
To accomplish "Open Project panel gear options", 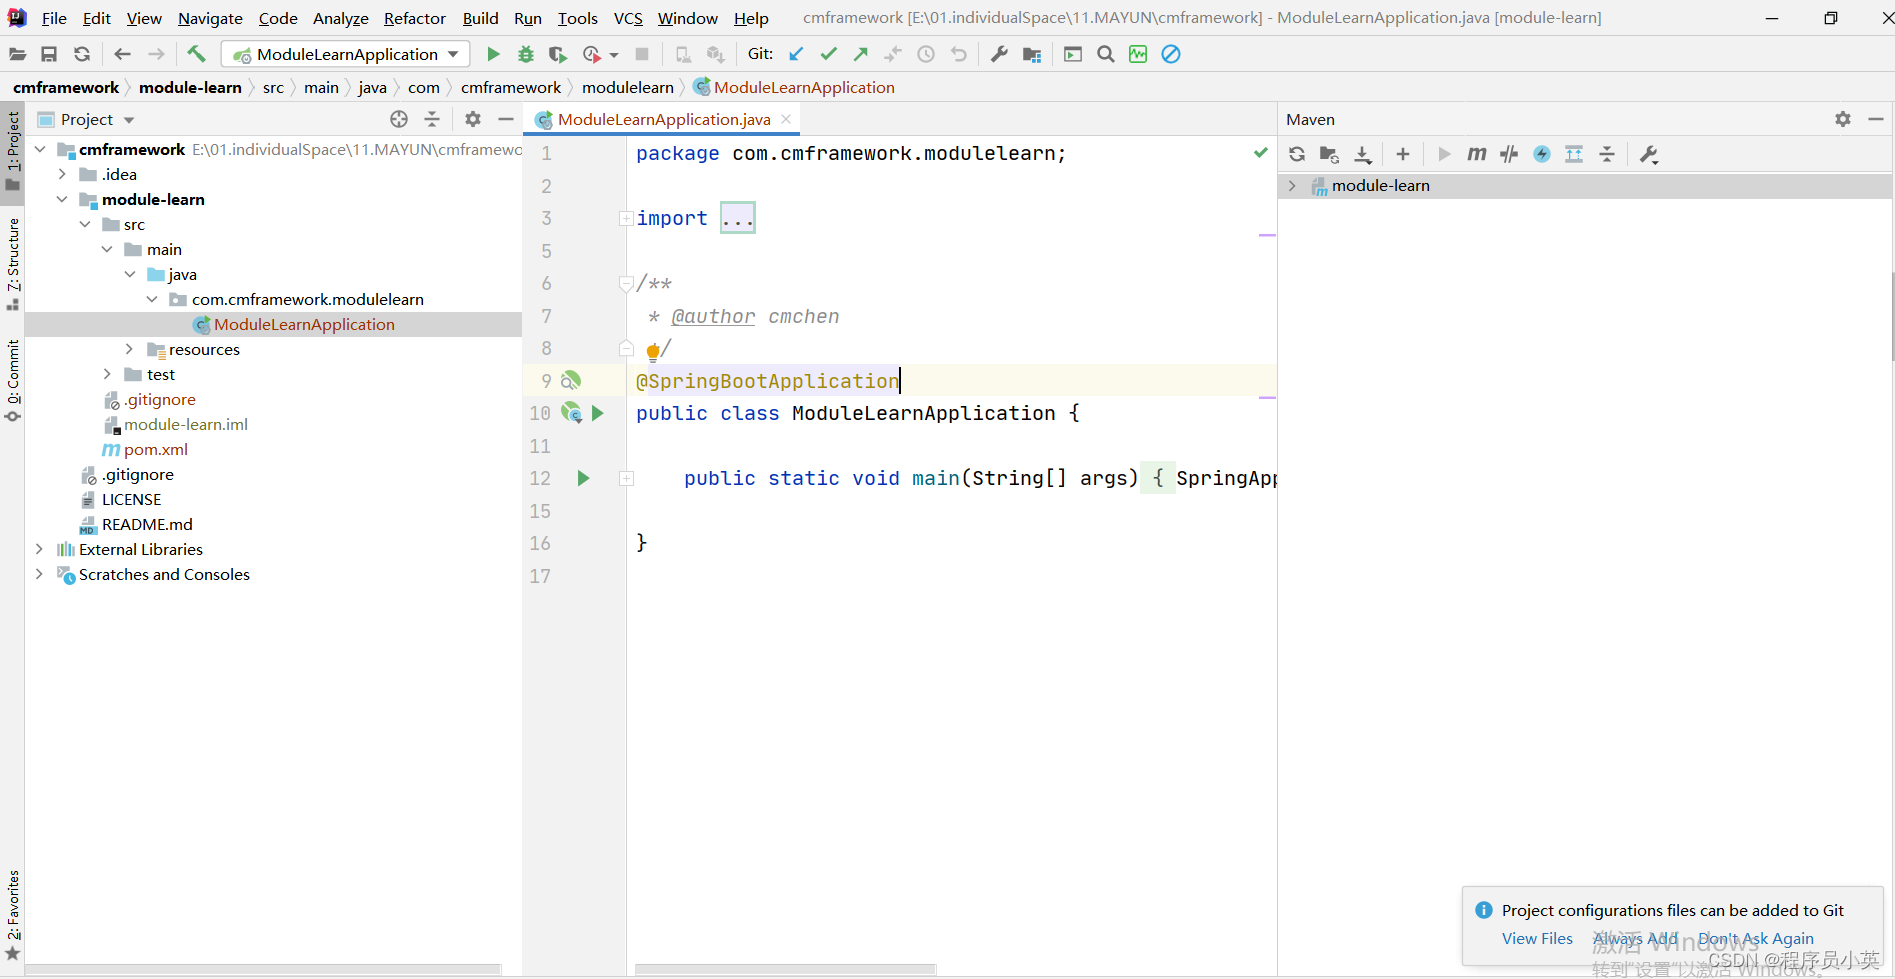I will coord(473,119).
